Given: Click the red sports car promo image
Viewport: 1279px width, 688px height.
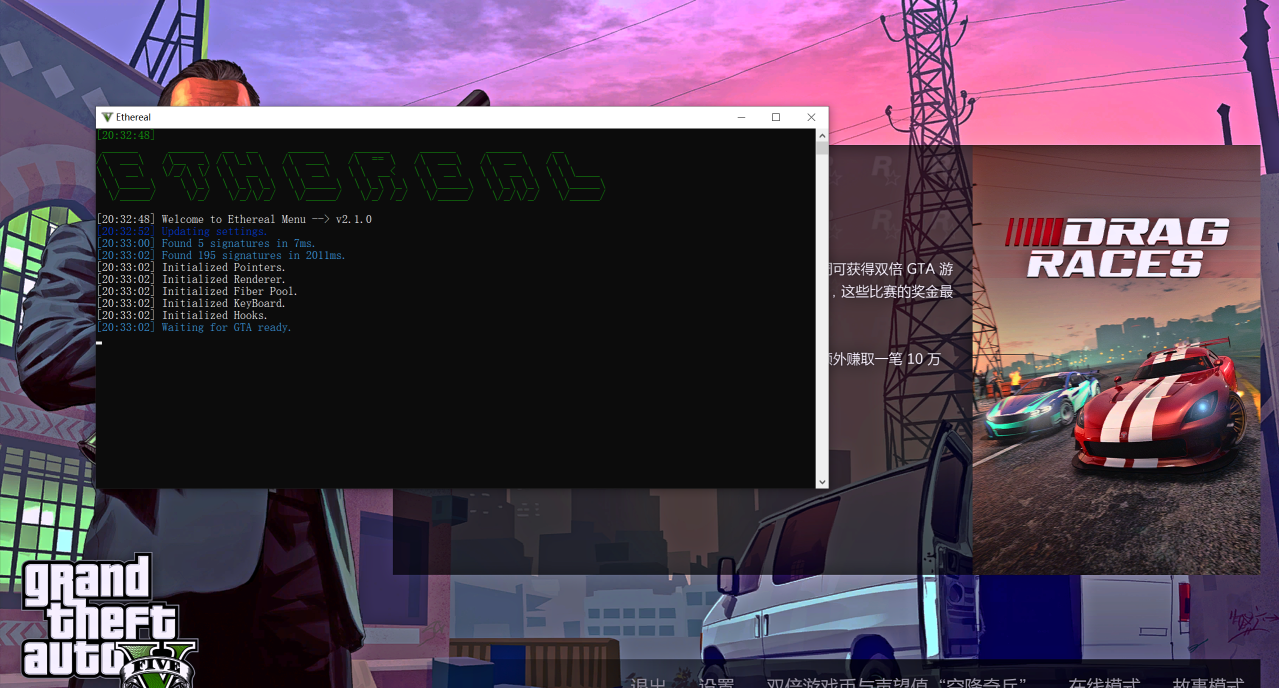Looking at the screenshot, I should (1160, 410).
